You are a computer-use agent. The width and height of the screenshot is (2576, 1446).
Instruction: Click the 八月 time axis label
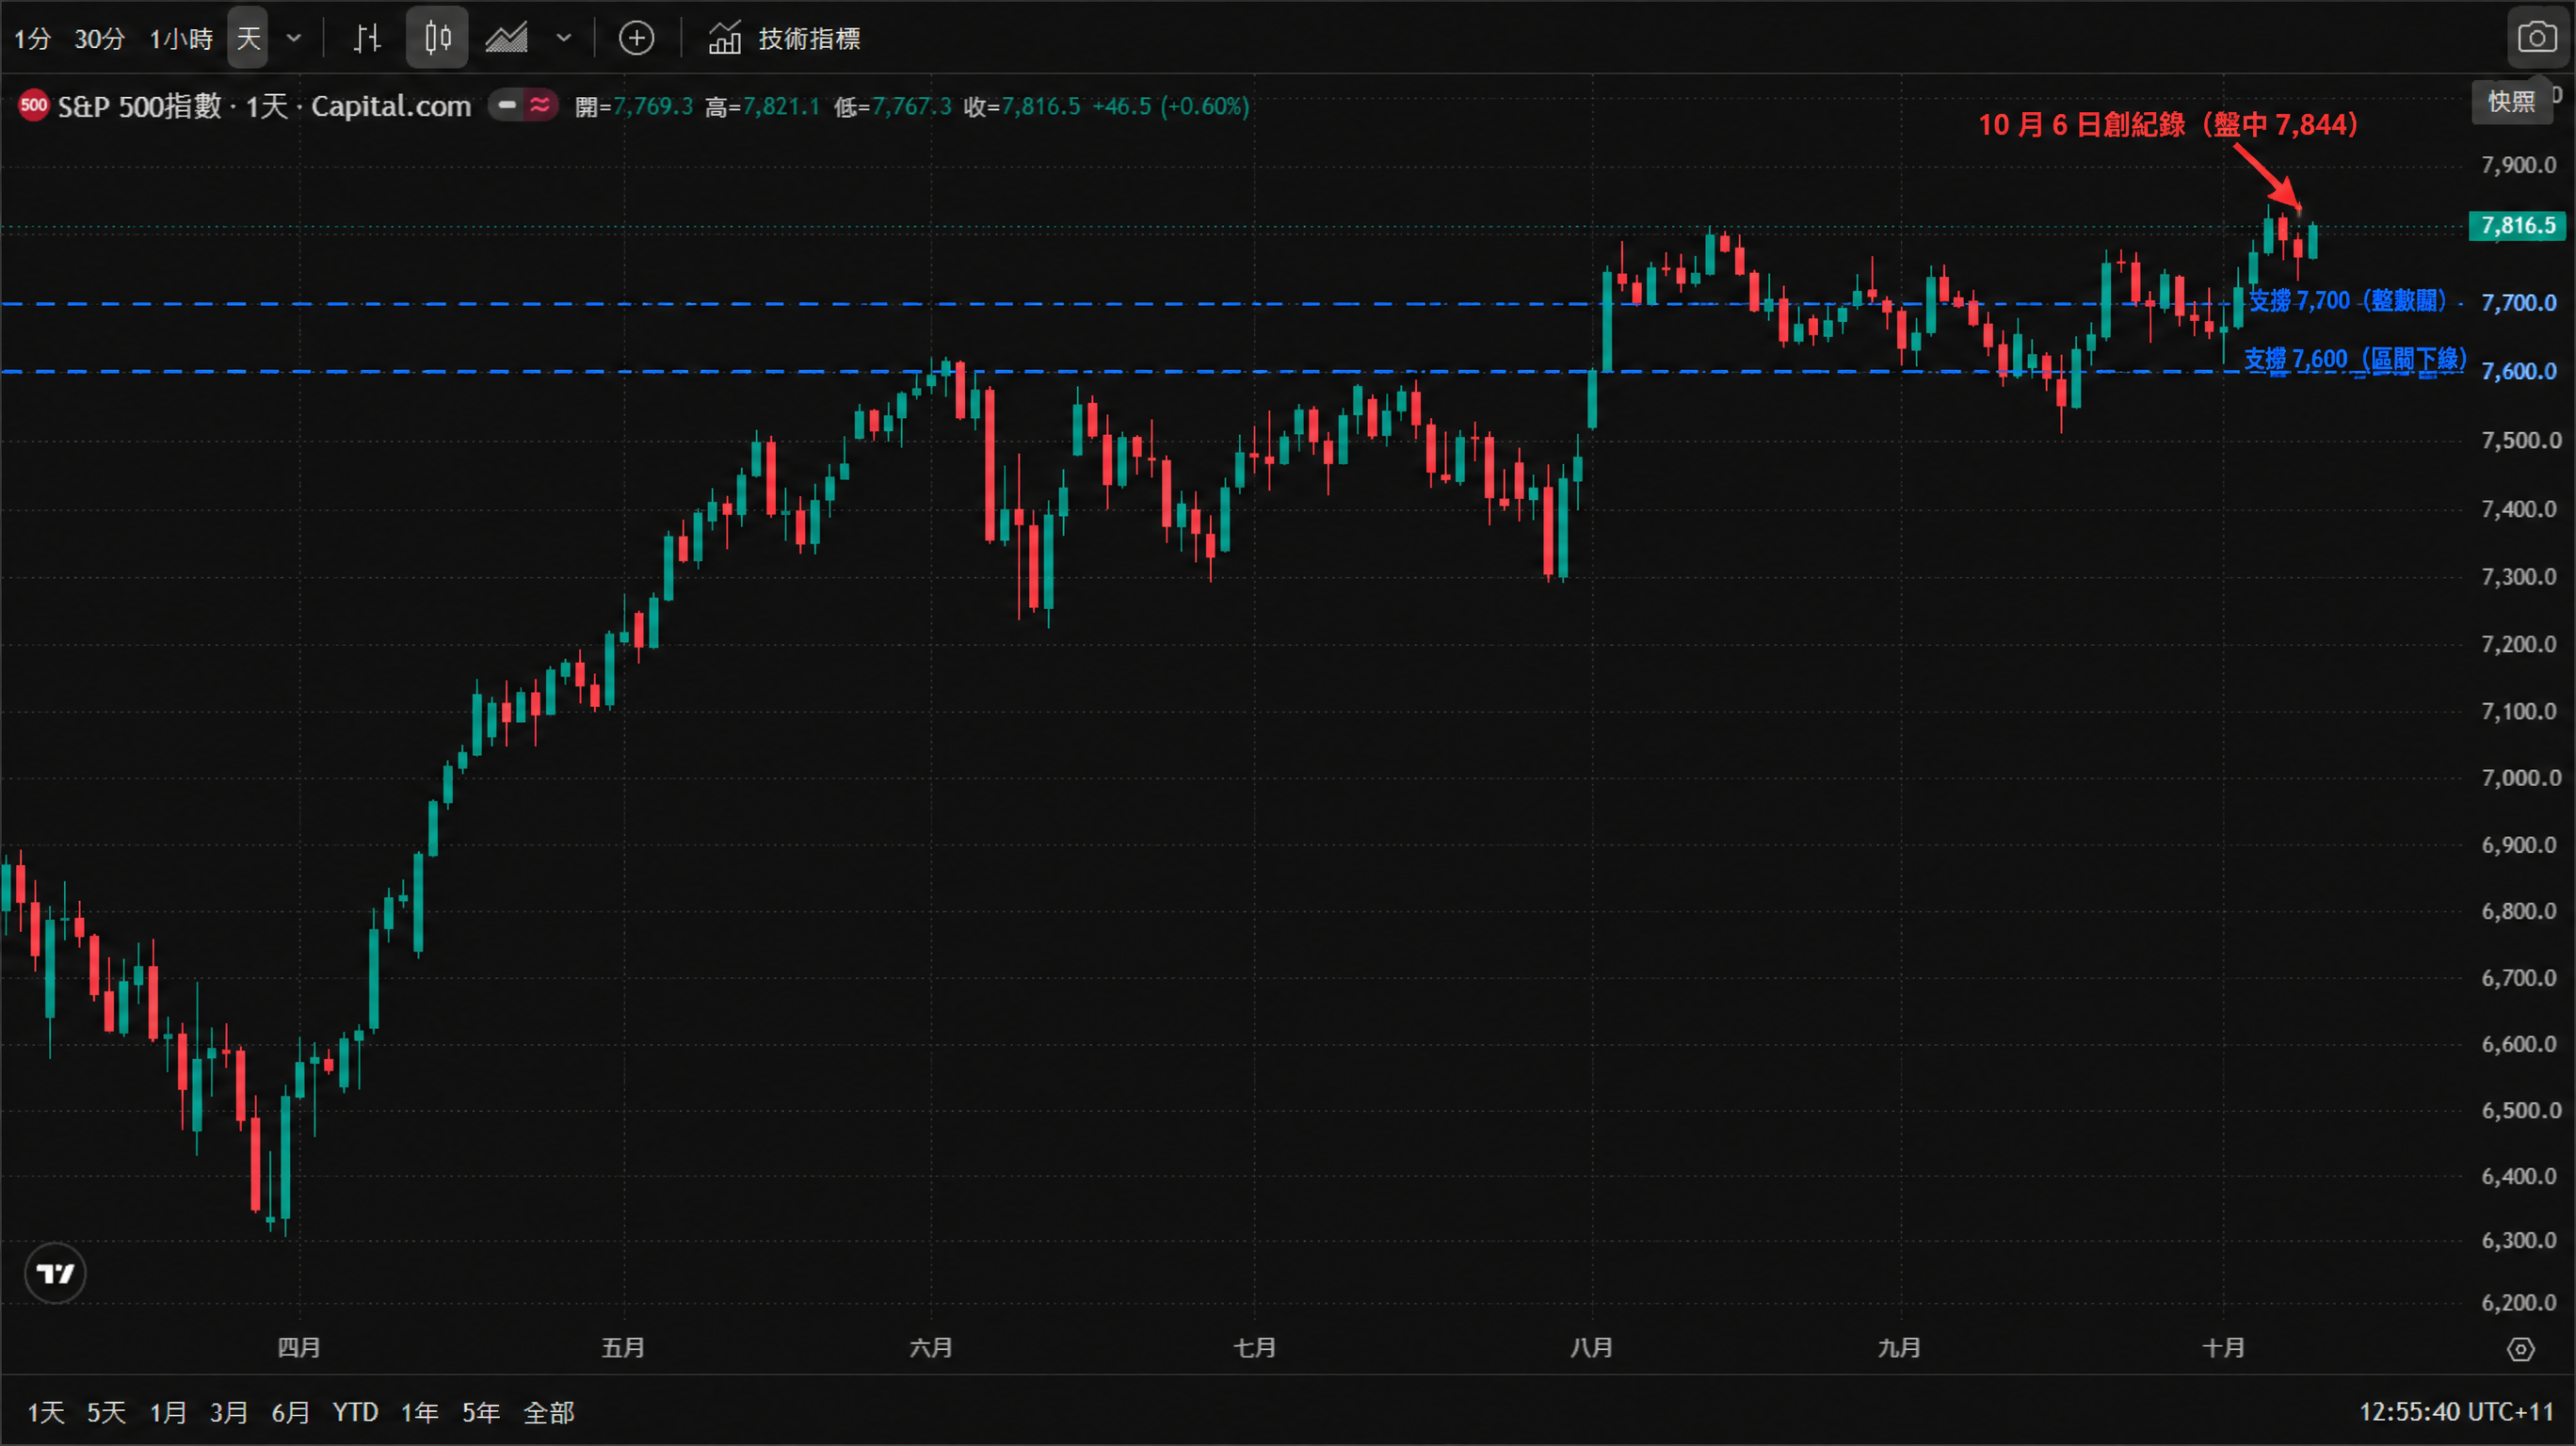tap(1591, 1349)
